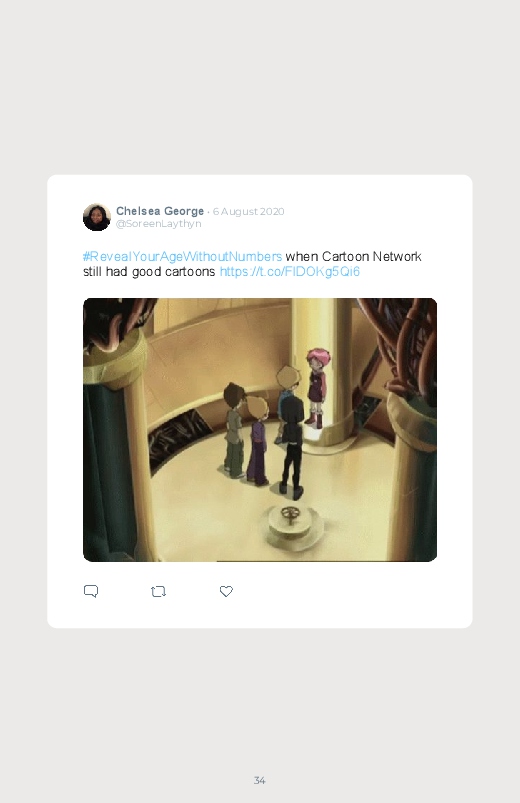Select the blond character in purple outfit

pyautogui.click(x=257, y=440)
